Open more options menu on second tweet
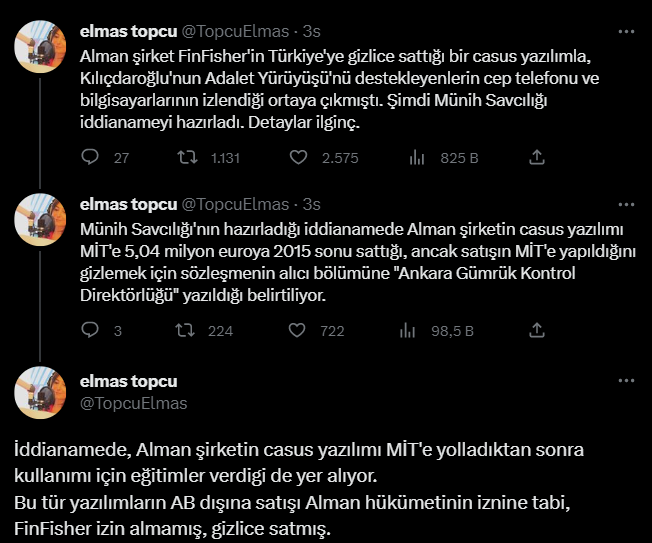 [626, 204]
